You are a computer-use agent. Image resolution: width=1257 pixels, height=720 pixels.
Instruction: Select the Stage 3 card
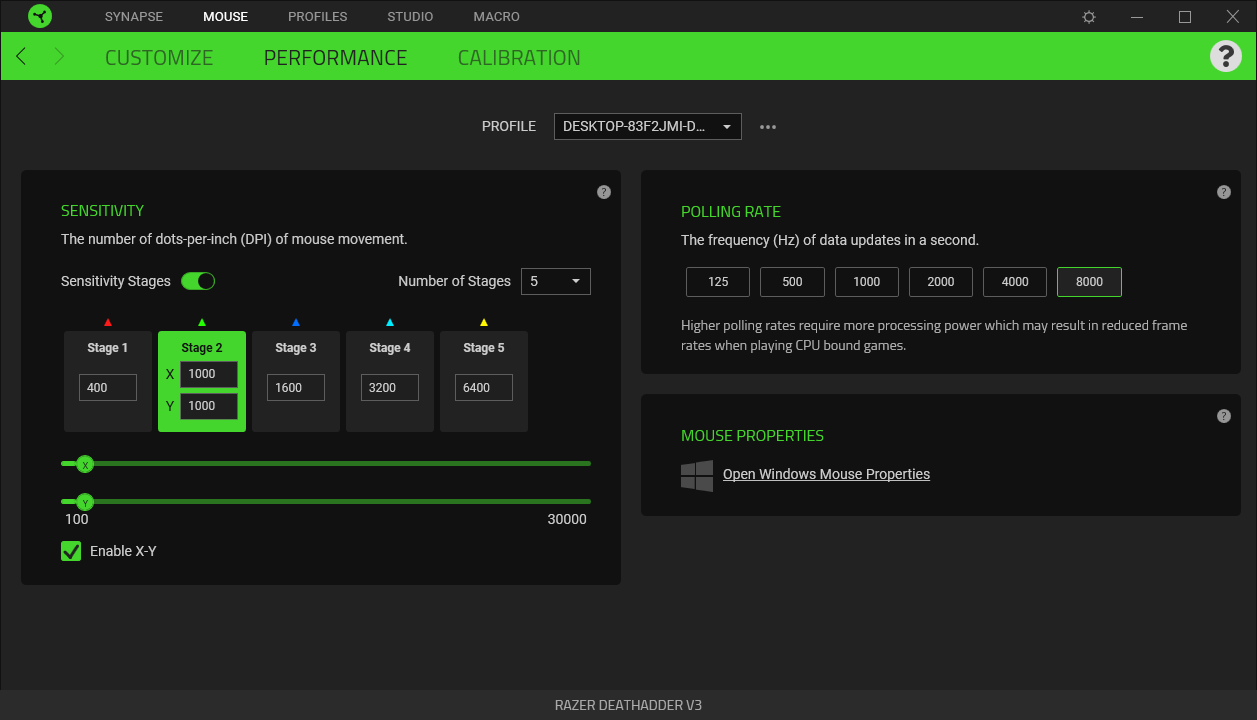[296, 381]
